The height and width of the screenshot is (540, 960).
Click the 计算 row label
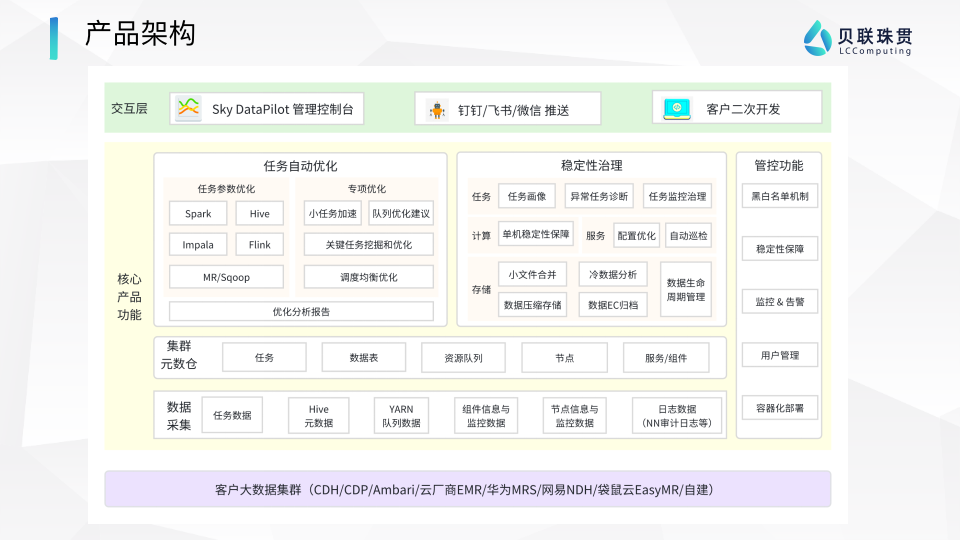click(481, 235)
